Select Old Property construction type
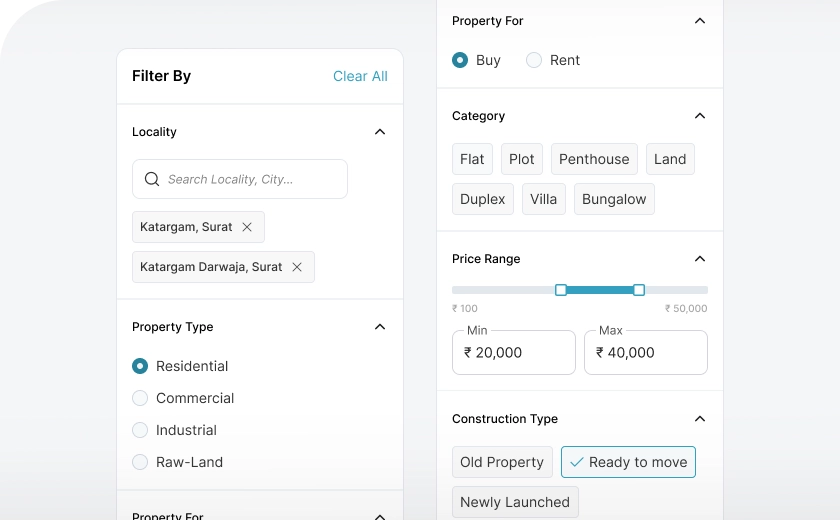Viewport: 840px width, 520px height. [x=502, y=462]
